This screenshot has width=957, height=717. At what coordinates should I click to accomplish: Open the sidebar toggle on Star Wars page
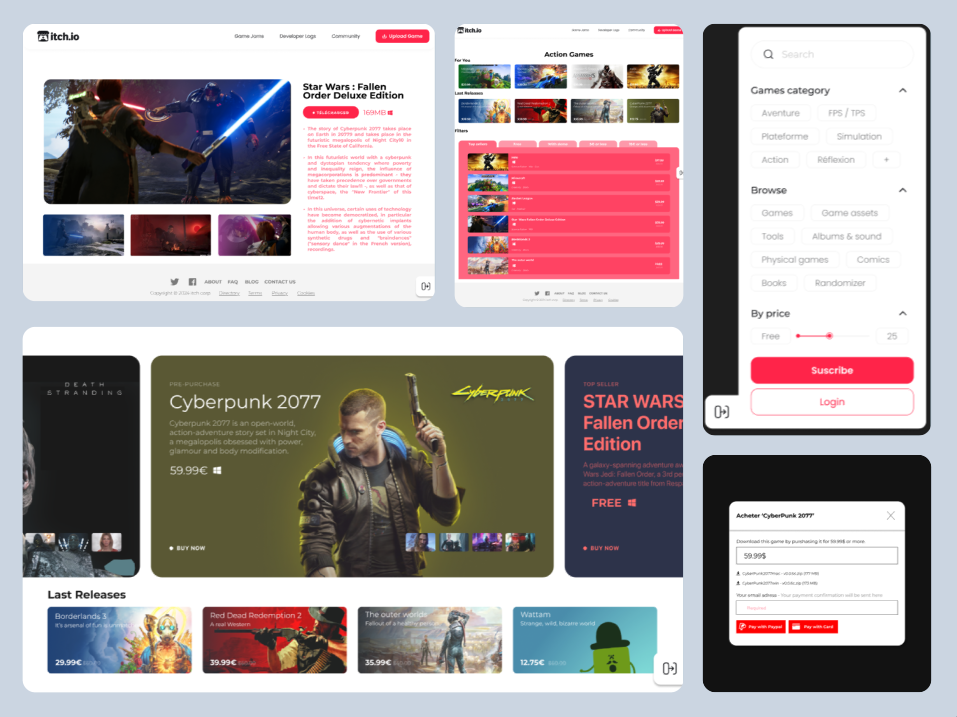tap(425, 286)
